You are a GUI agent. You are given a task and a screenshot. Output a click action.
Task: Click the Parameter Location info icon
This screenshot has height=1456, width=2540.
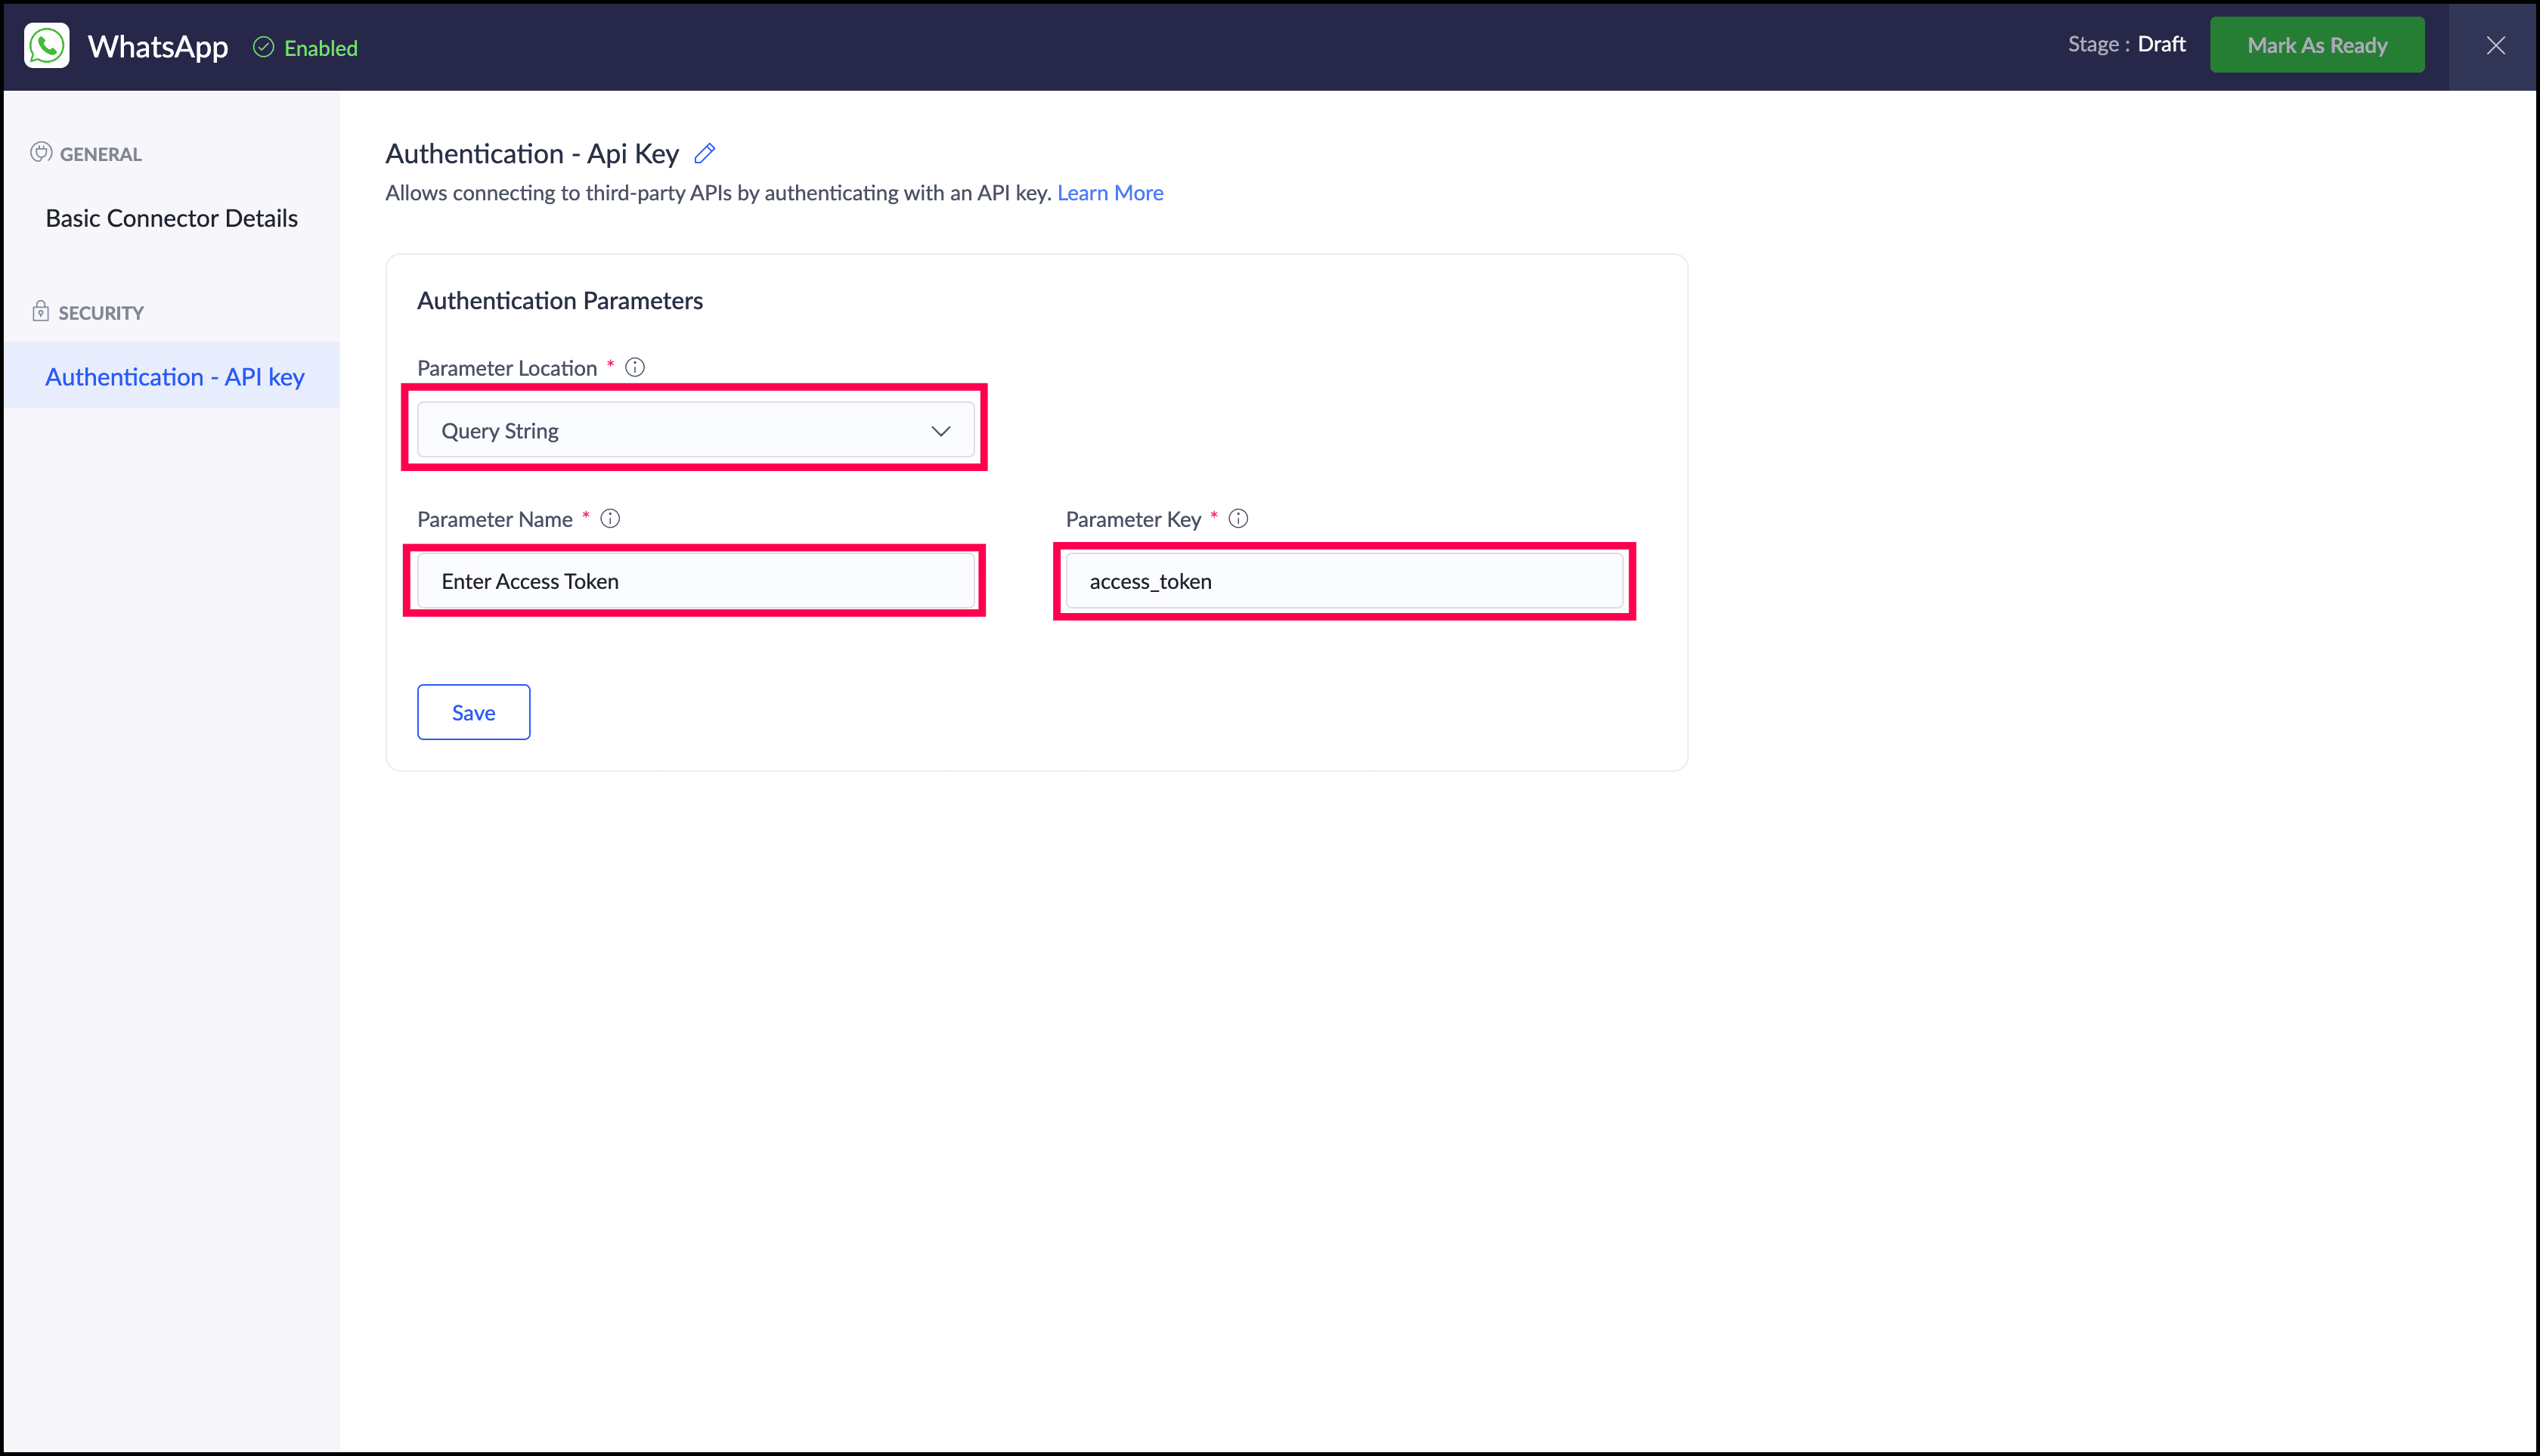click(x=635, y=367)
